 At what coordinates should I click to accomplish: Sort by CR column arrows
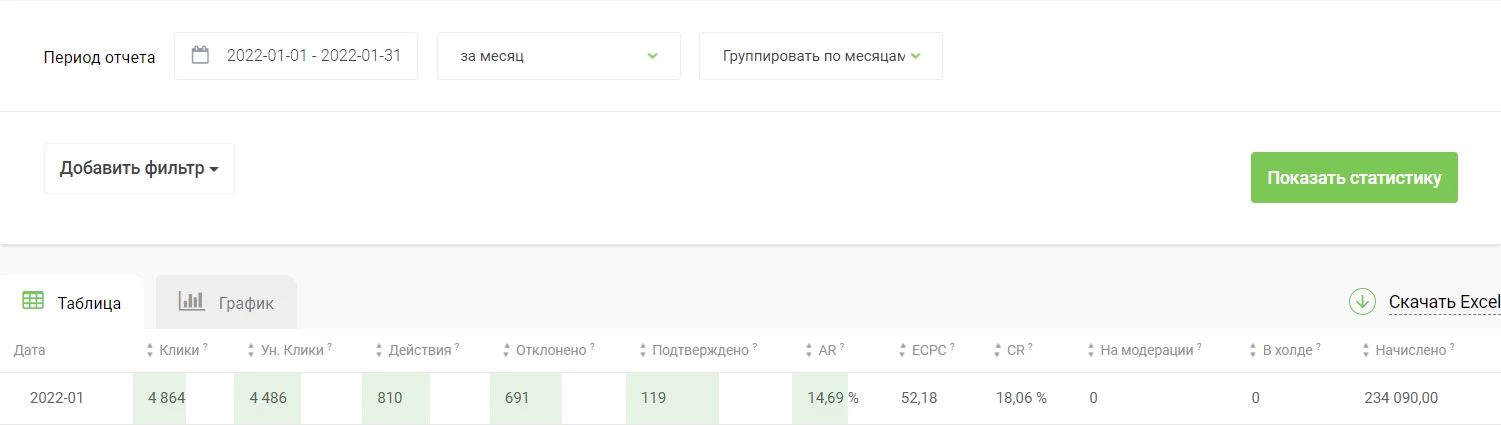pyautogui.click(x=998, y=351)
